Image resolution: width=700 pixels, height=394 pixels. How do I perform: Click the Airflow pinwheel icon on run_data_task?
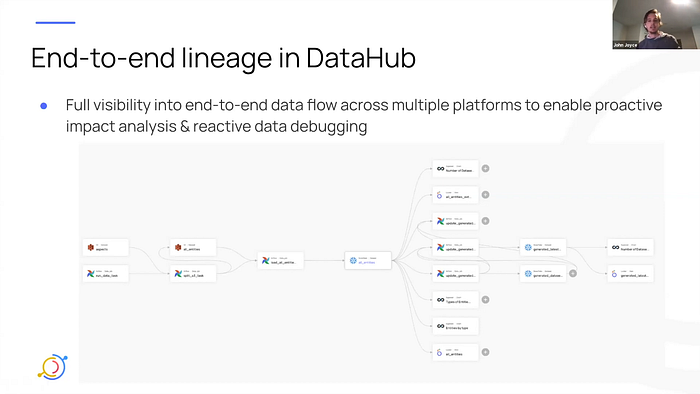tap(91, 274)
